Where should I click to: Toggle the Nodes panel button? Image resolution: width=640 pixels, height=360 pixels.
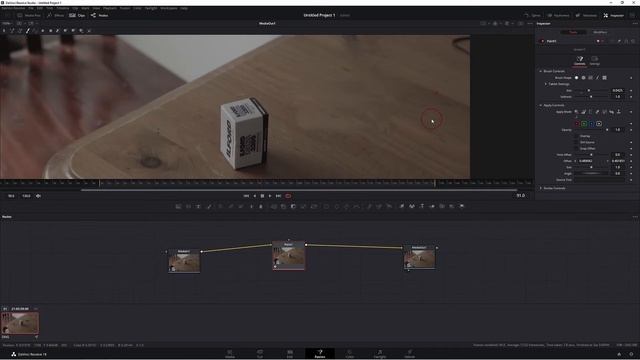point(100,16)
